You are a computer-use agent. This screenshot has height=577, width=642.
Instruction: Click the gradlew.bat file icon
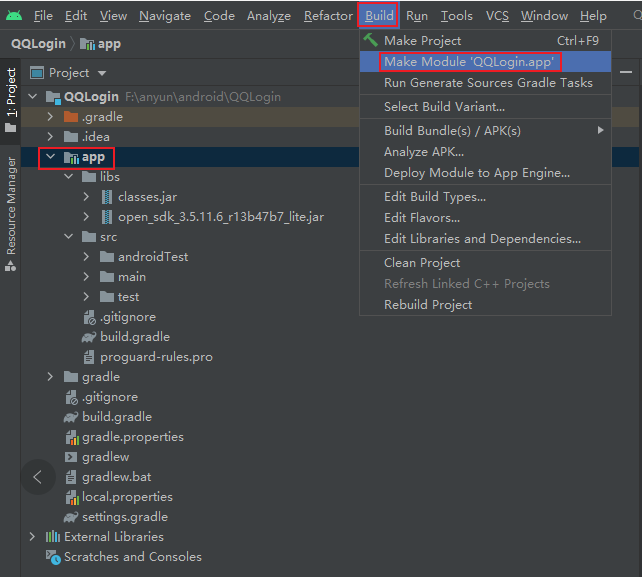pyautogui.click(x=71, y=477)
